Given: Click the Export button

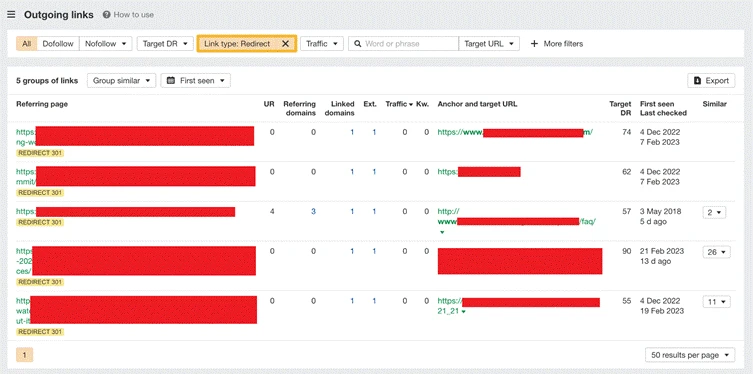Looking at the screenshot, I should point(711,81).
